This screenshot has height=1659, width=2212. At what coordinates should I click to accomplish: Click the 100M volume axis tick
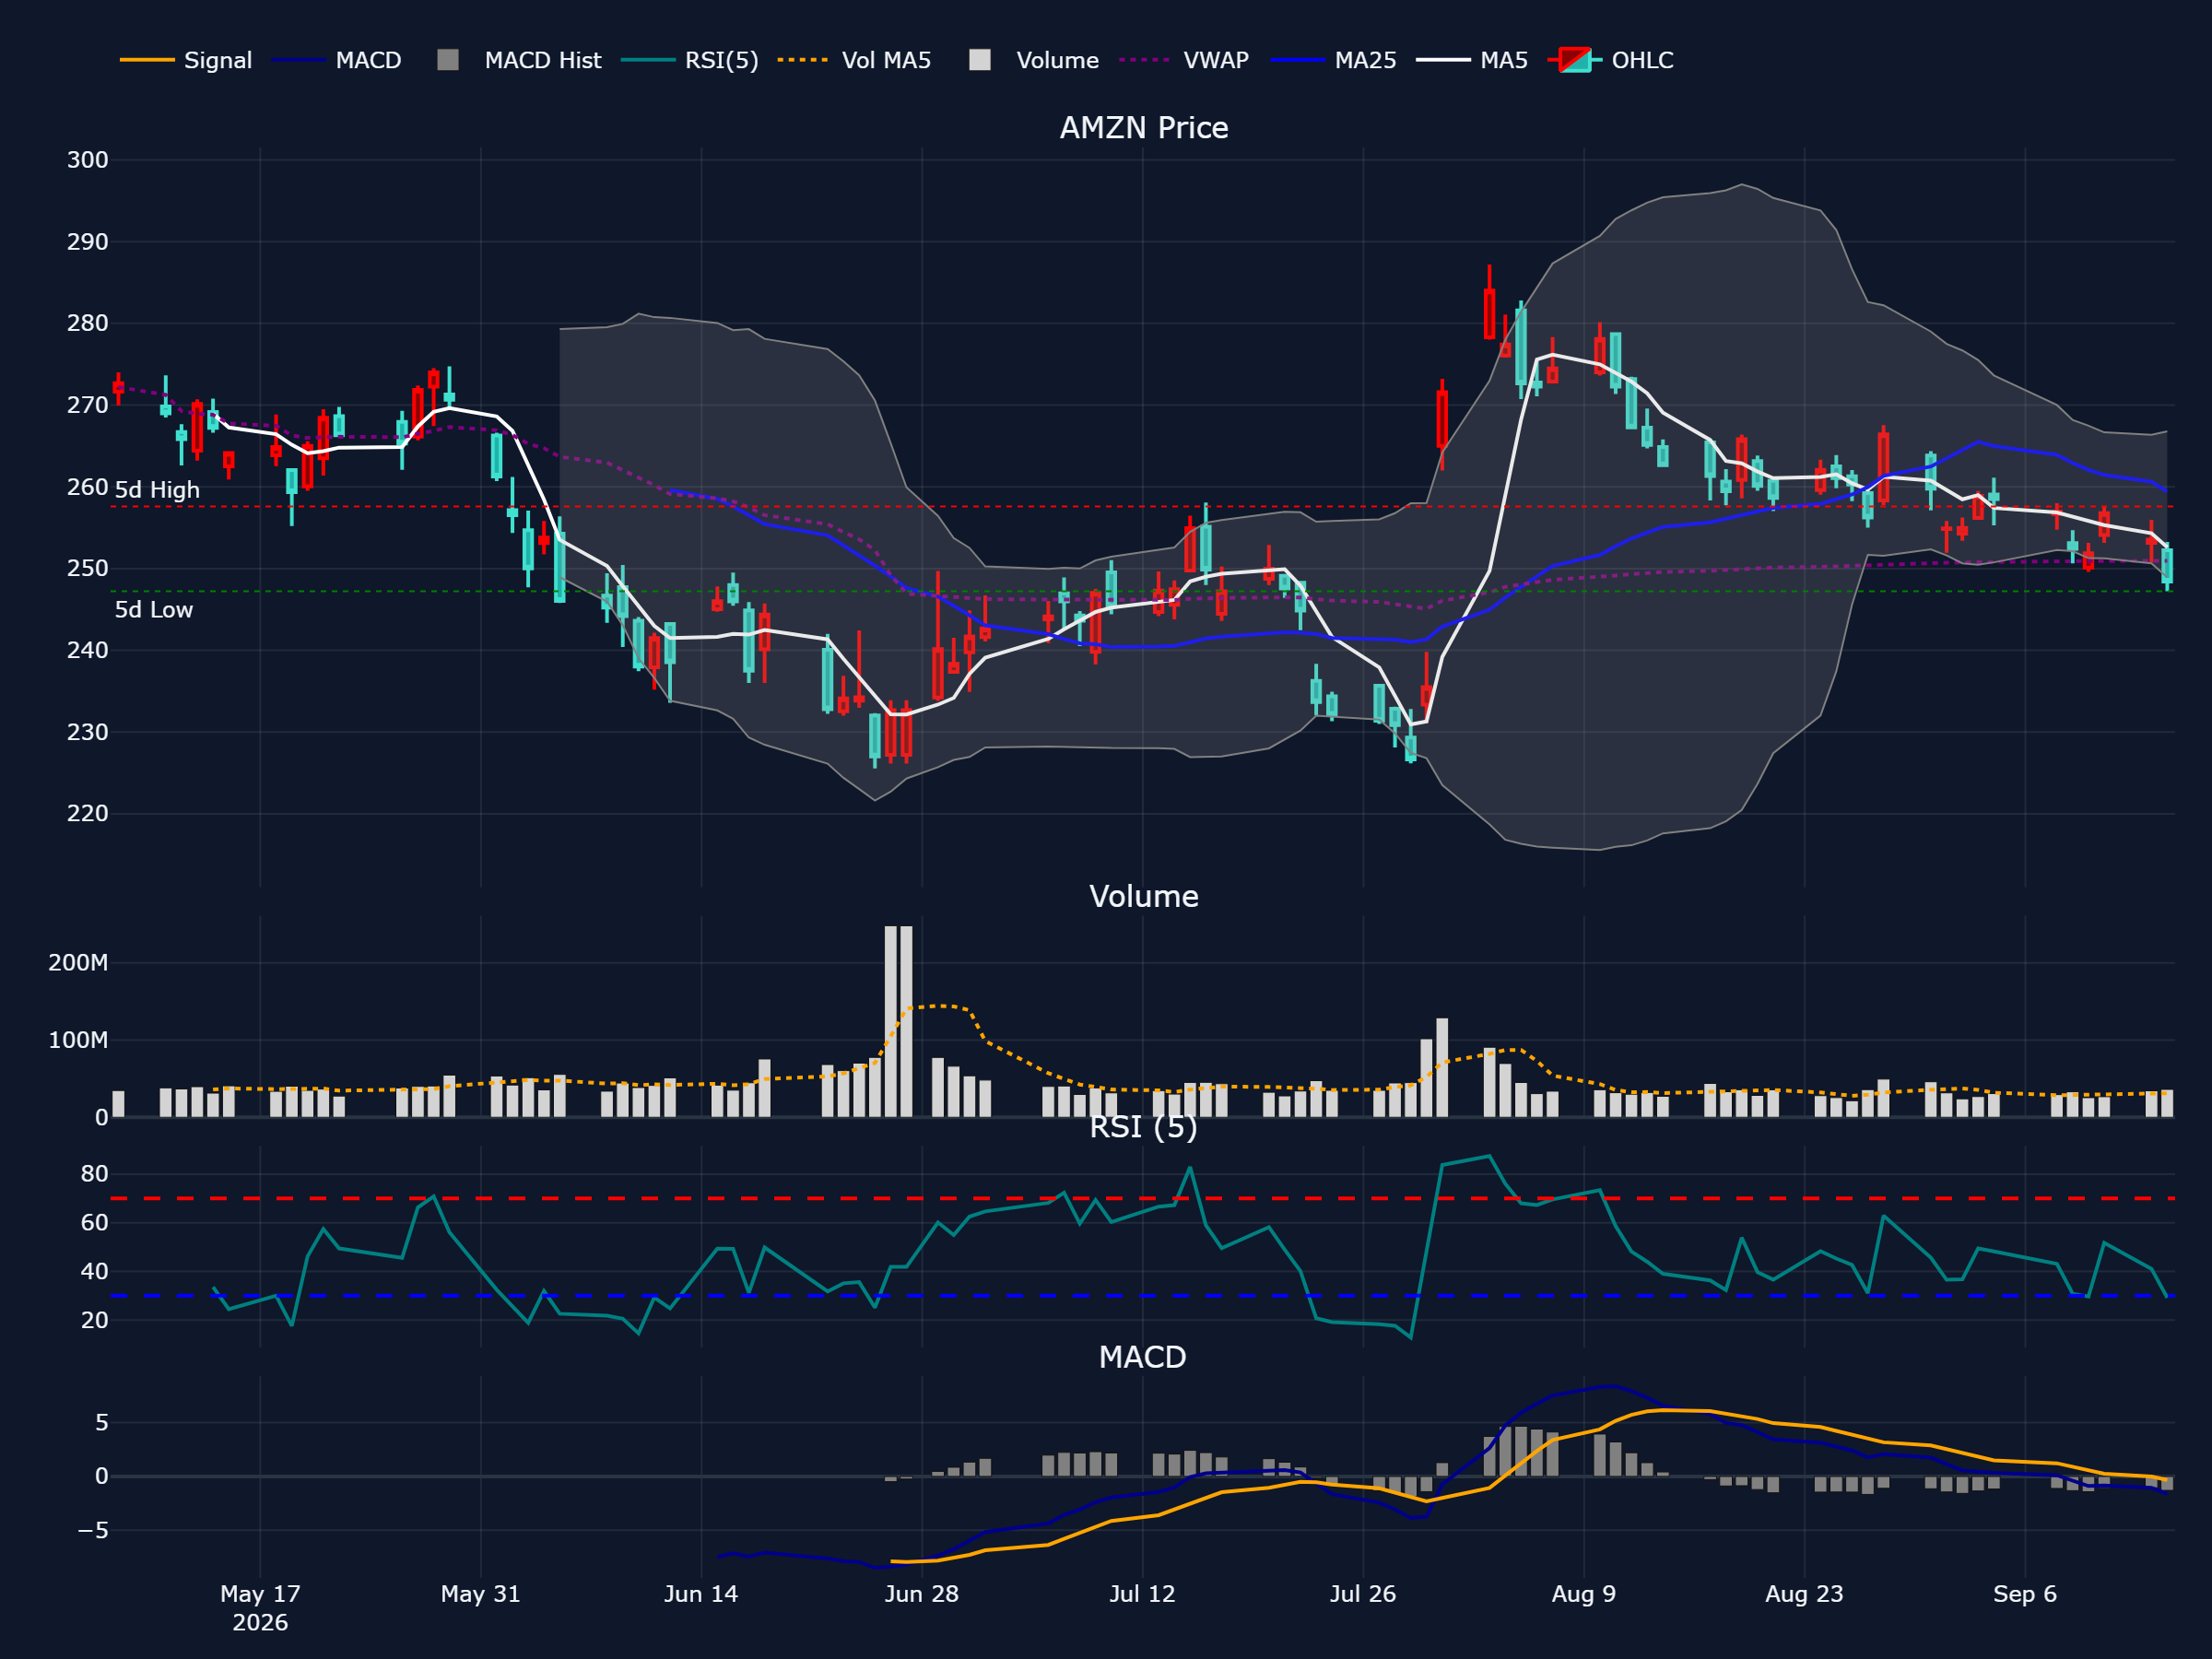pyautogui.click(x=78, y=1040)
